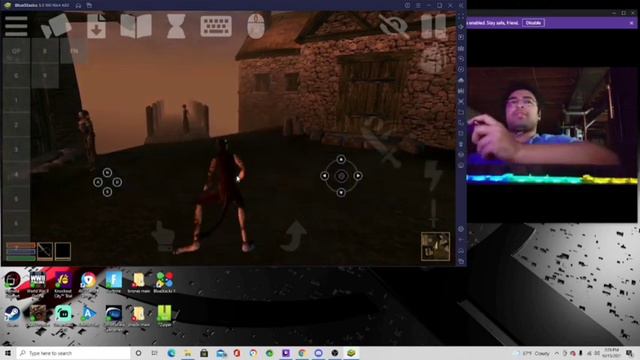
Task: Click the 'Type here to search' taskbar field
Action: click(x=73, y=353)
